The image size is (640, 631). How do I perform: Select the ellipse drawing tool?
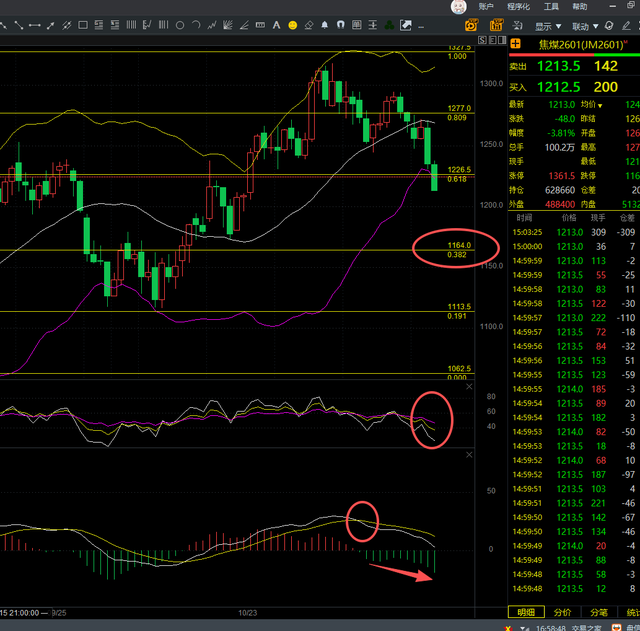[x=180, y=25]
